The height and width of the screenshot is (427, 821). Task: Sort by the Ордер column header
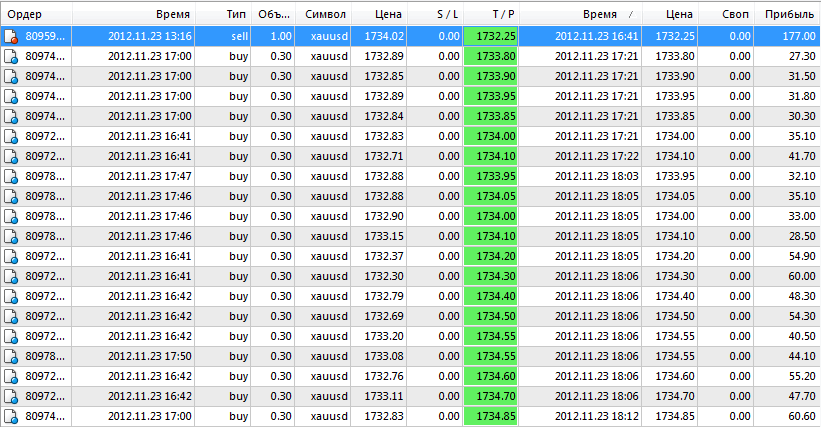click(x=36, y=14)
